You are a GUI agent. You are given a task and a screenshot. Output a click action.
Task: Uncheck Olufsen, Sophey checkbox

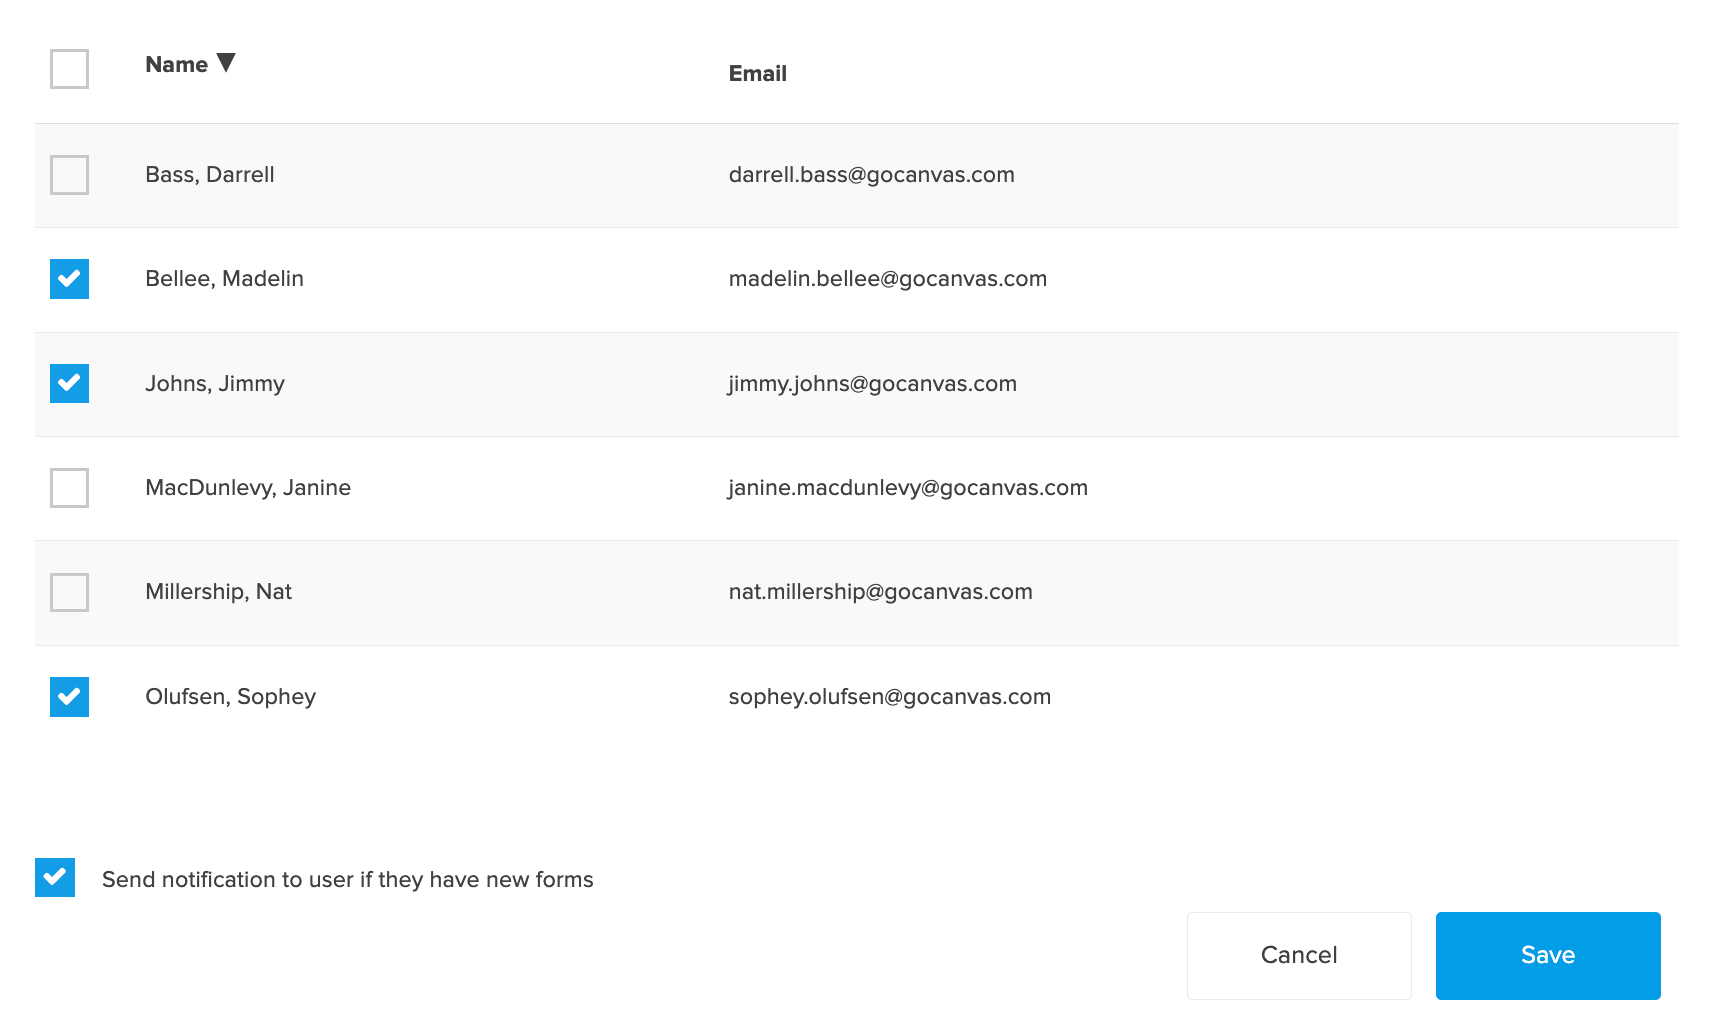[x=69, y=697]
